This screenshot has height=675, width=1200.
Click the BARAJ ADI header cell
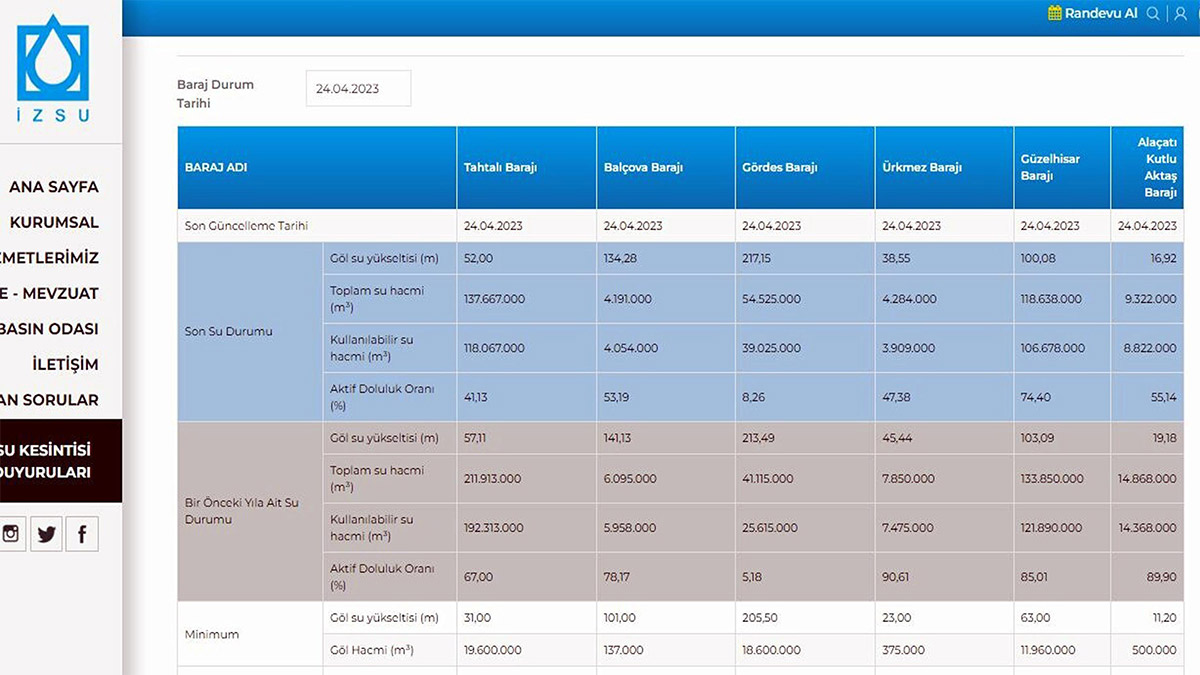click(x=216, y=168)
